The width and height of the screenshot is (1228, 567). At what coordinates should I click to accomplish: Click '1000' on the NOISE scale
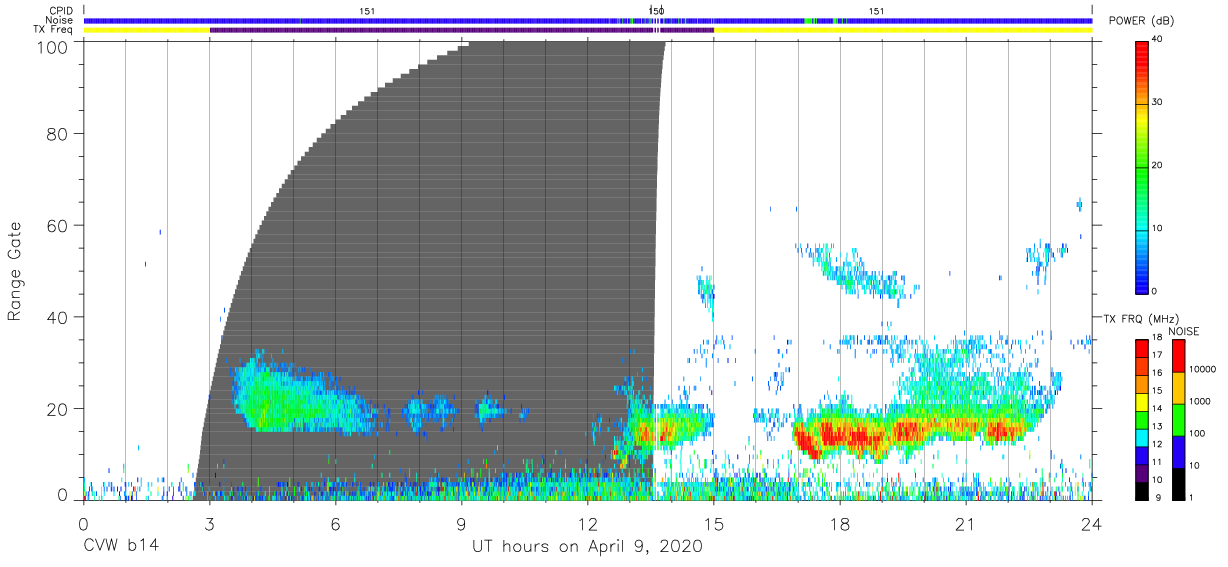click(x=1200, y=401)
